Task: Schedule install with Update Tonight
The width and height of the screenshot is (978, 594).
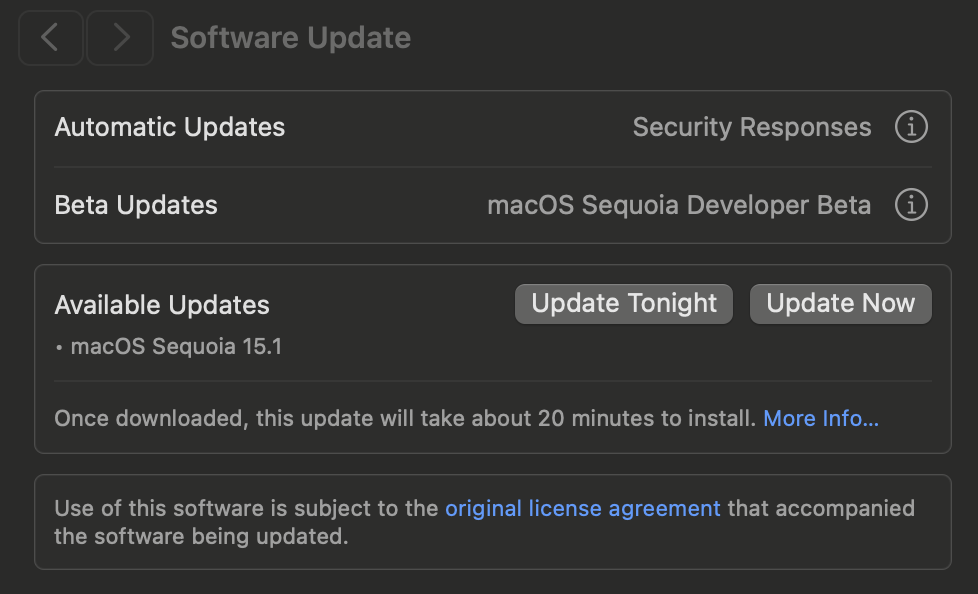Action: coord(624,304)
